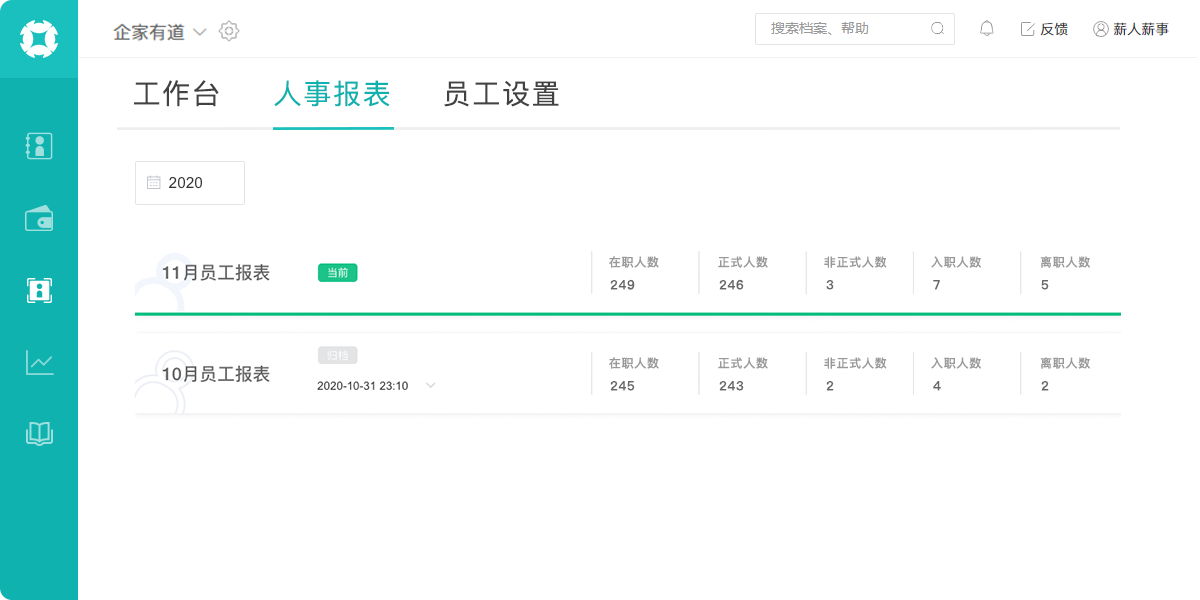
Task: Click the search magnifier icon
Action: pos(937,29)
